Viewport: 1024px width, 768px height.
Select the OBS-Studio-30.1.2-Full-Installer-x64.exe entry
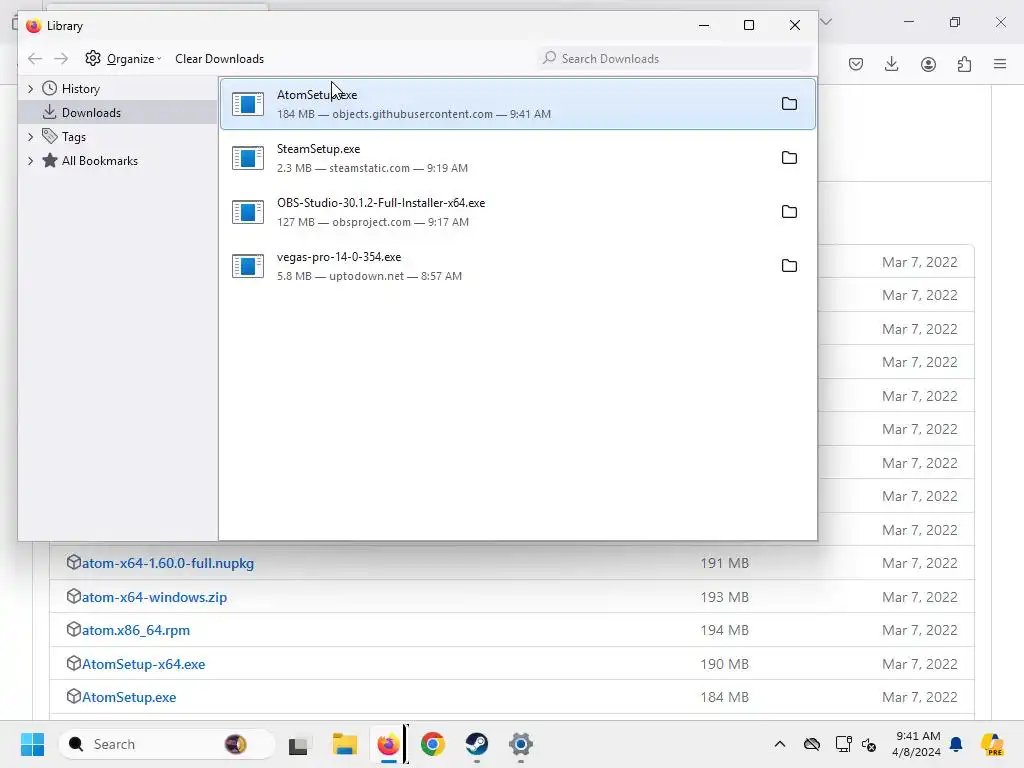tap(518, 212)
